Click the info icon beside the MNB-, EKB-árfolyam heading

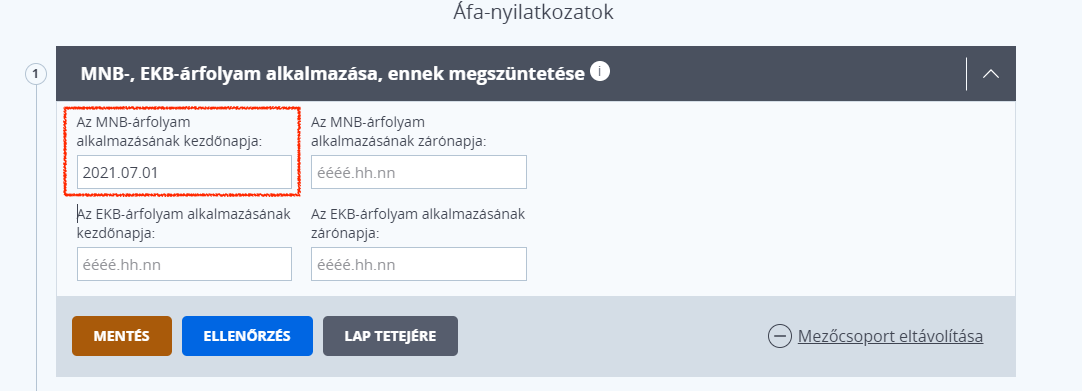[x=600, y=72]
